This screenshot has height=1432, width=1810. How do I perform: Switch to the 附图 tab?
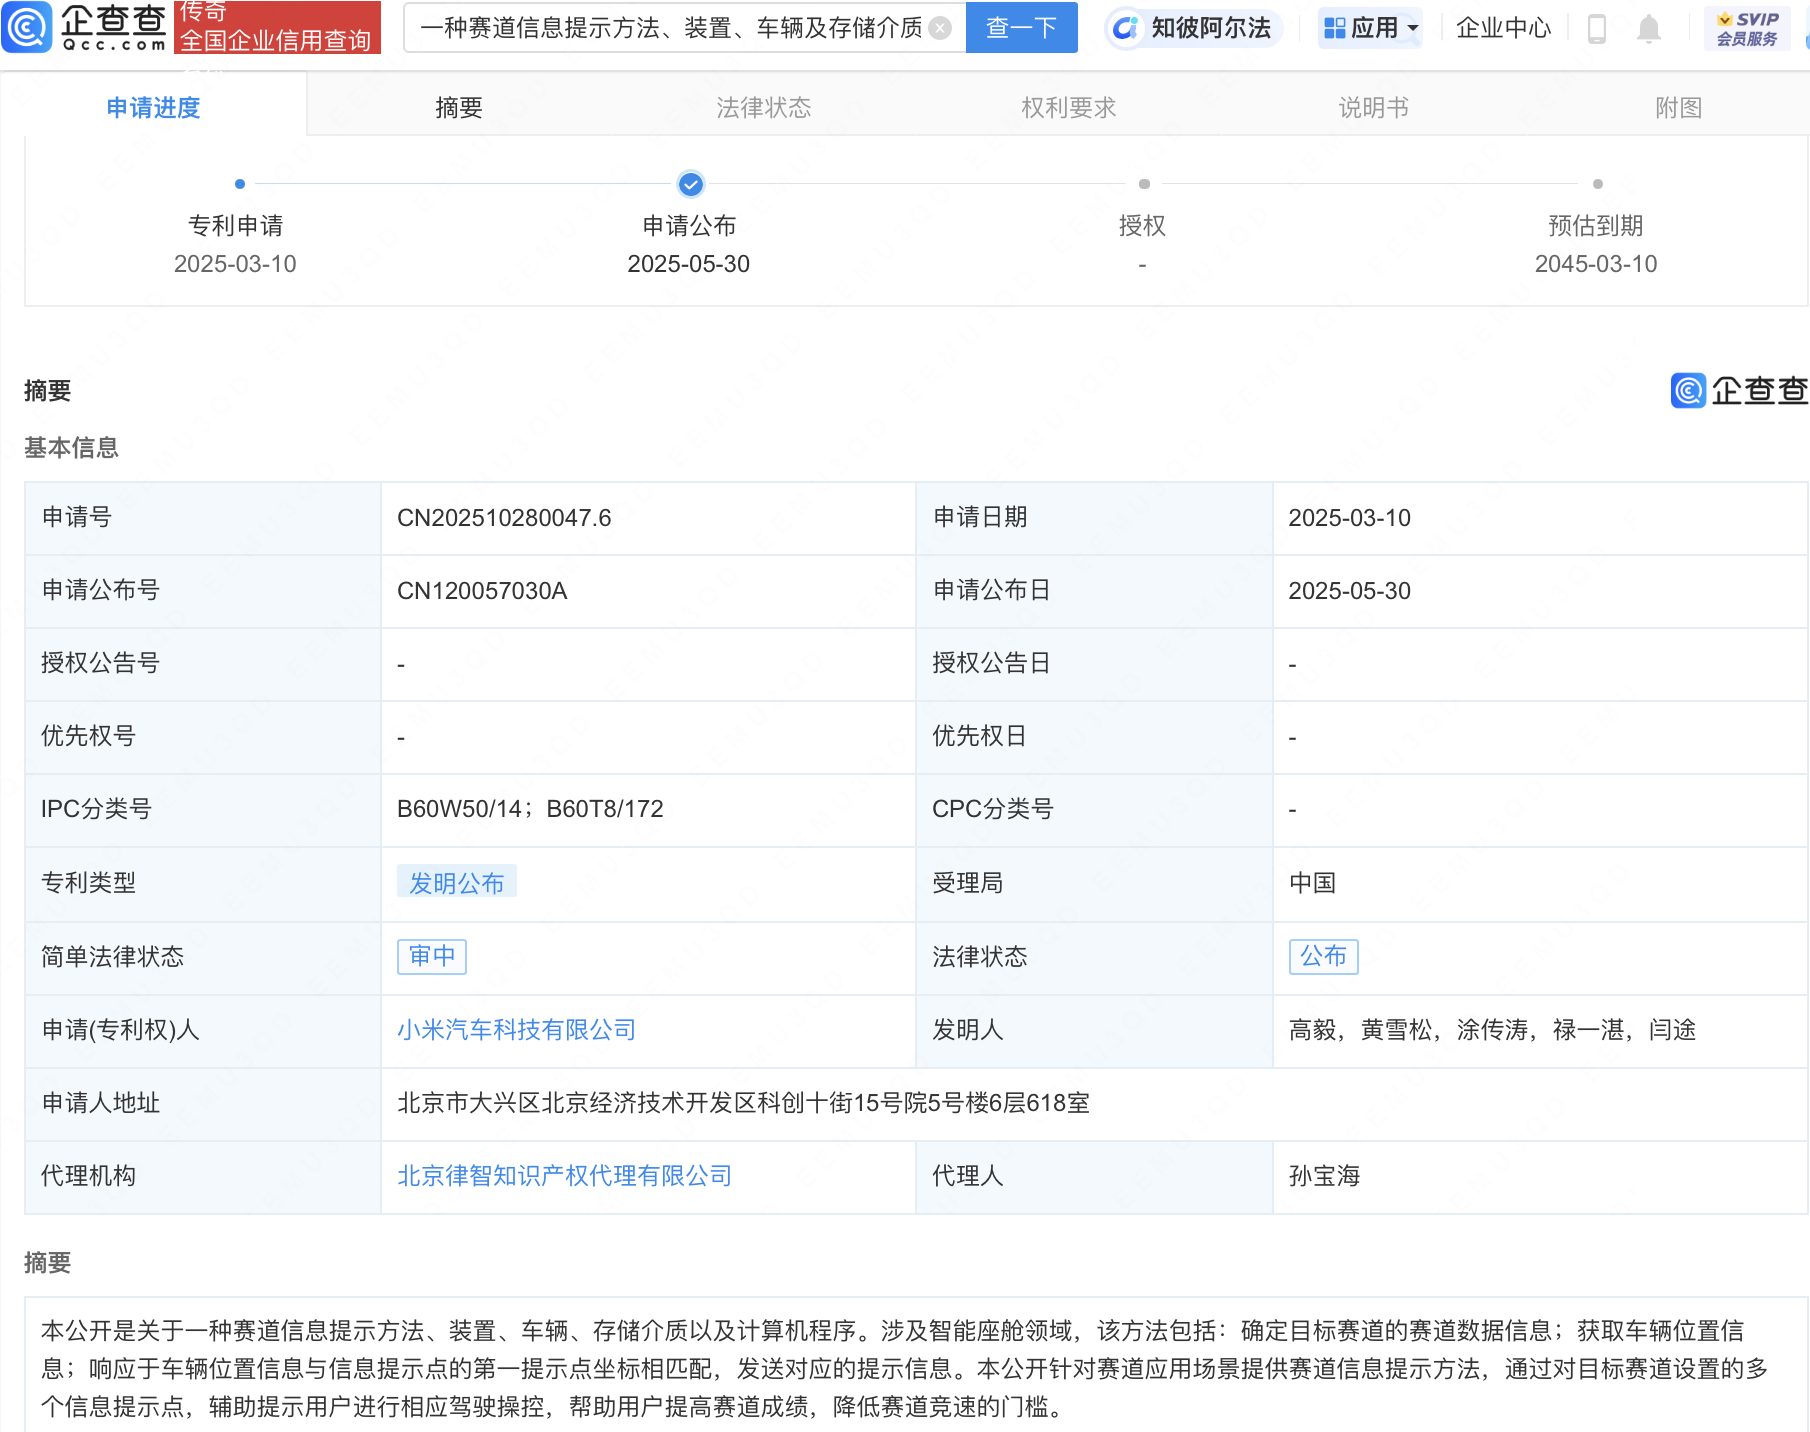click(1678, 107)
